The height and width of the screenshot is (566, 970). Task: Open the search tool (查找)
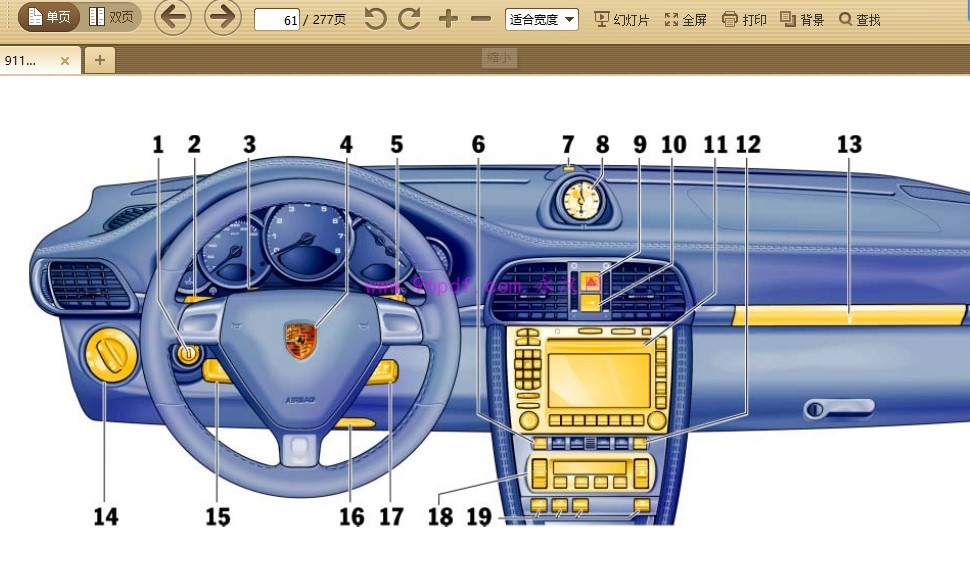point(859,19)
